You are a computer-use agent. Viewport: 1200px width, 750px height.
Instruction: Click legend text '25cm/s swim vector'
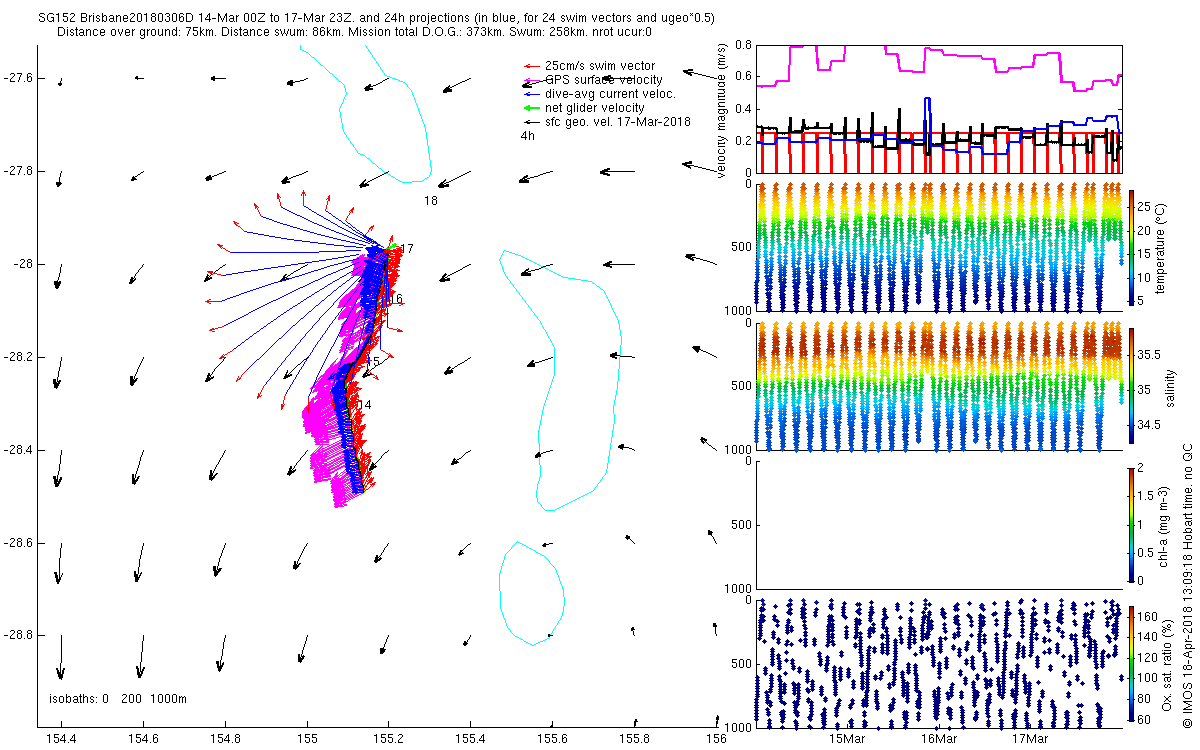[x=601, y=66]
